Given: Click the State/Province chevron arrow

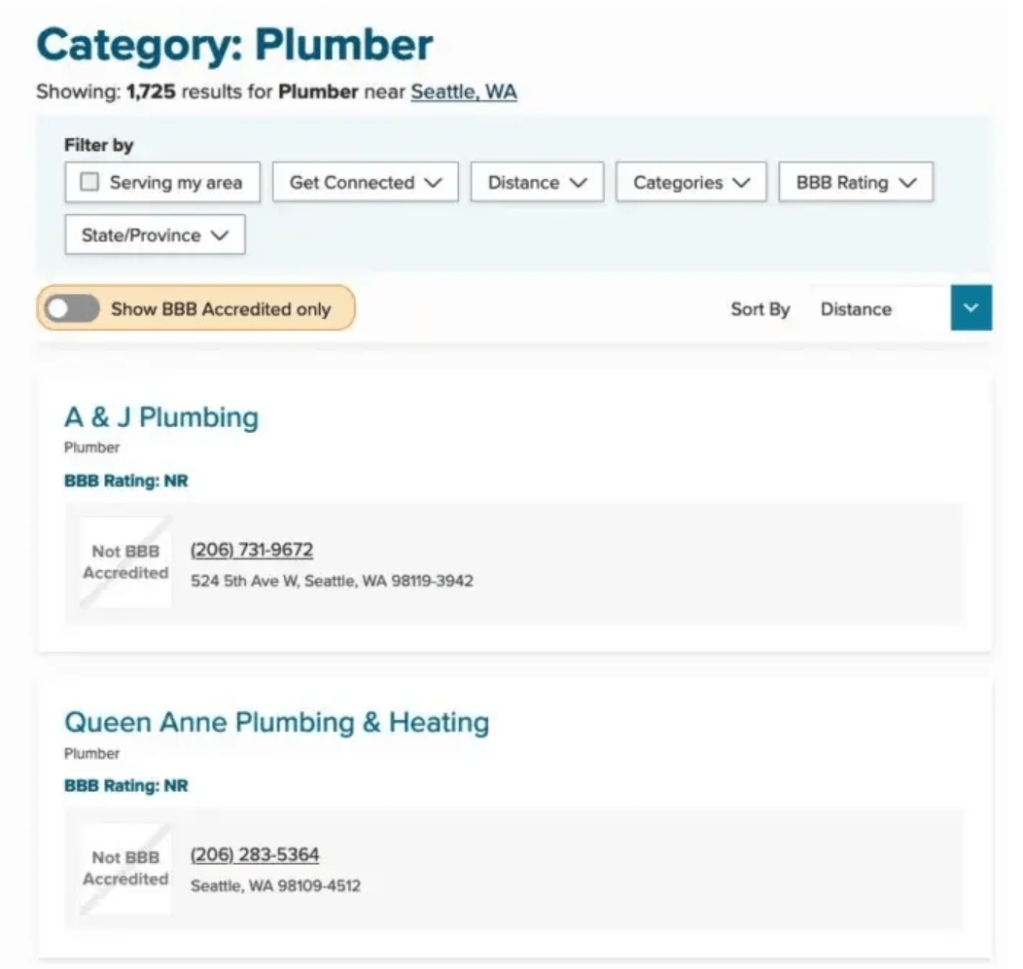Looking at the screenshot, I should [x=220, y=236].
